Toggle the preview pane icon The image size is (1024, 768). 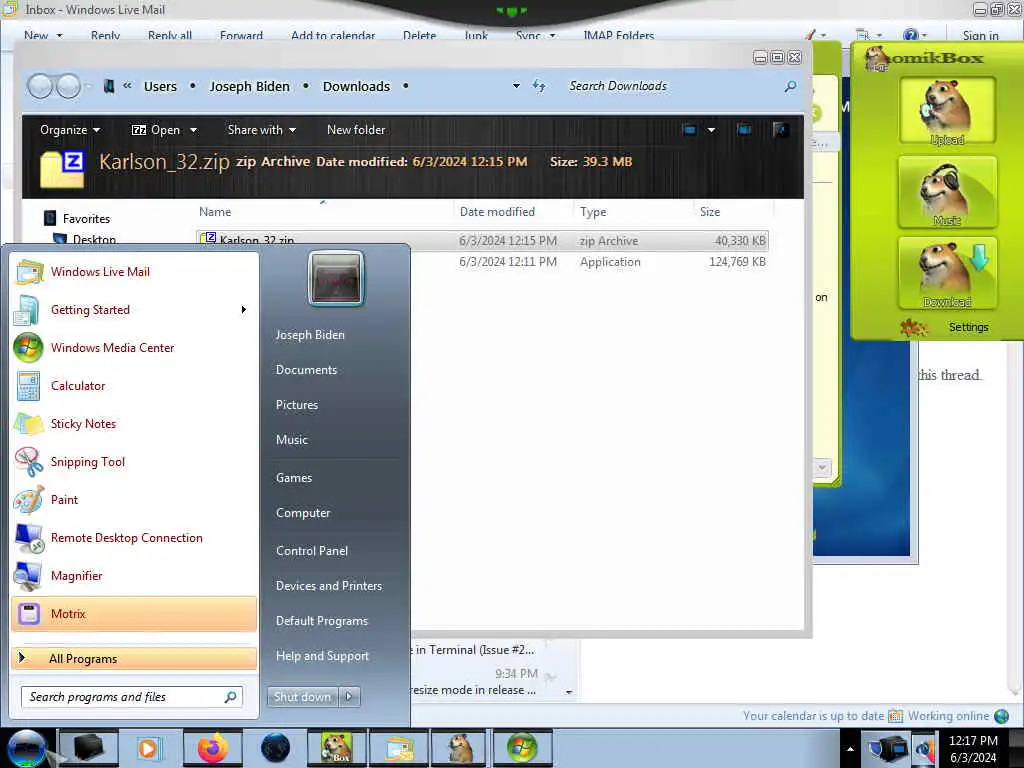click(744, 130)
